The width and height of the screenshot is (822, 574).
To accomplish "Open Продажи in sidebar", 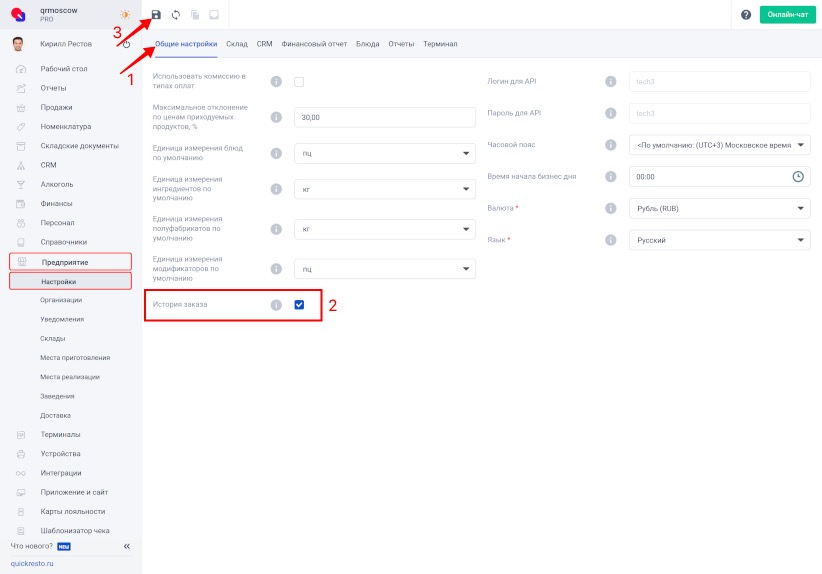I will [x=56, y=107].
